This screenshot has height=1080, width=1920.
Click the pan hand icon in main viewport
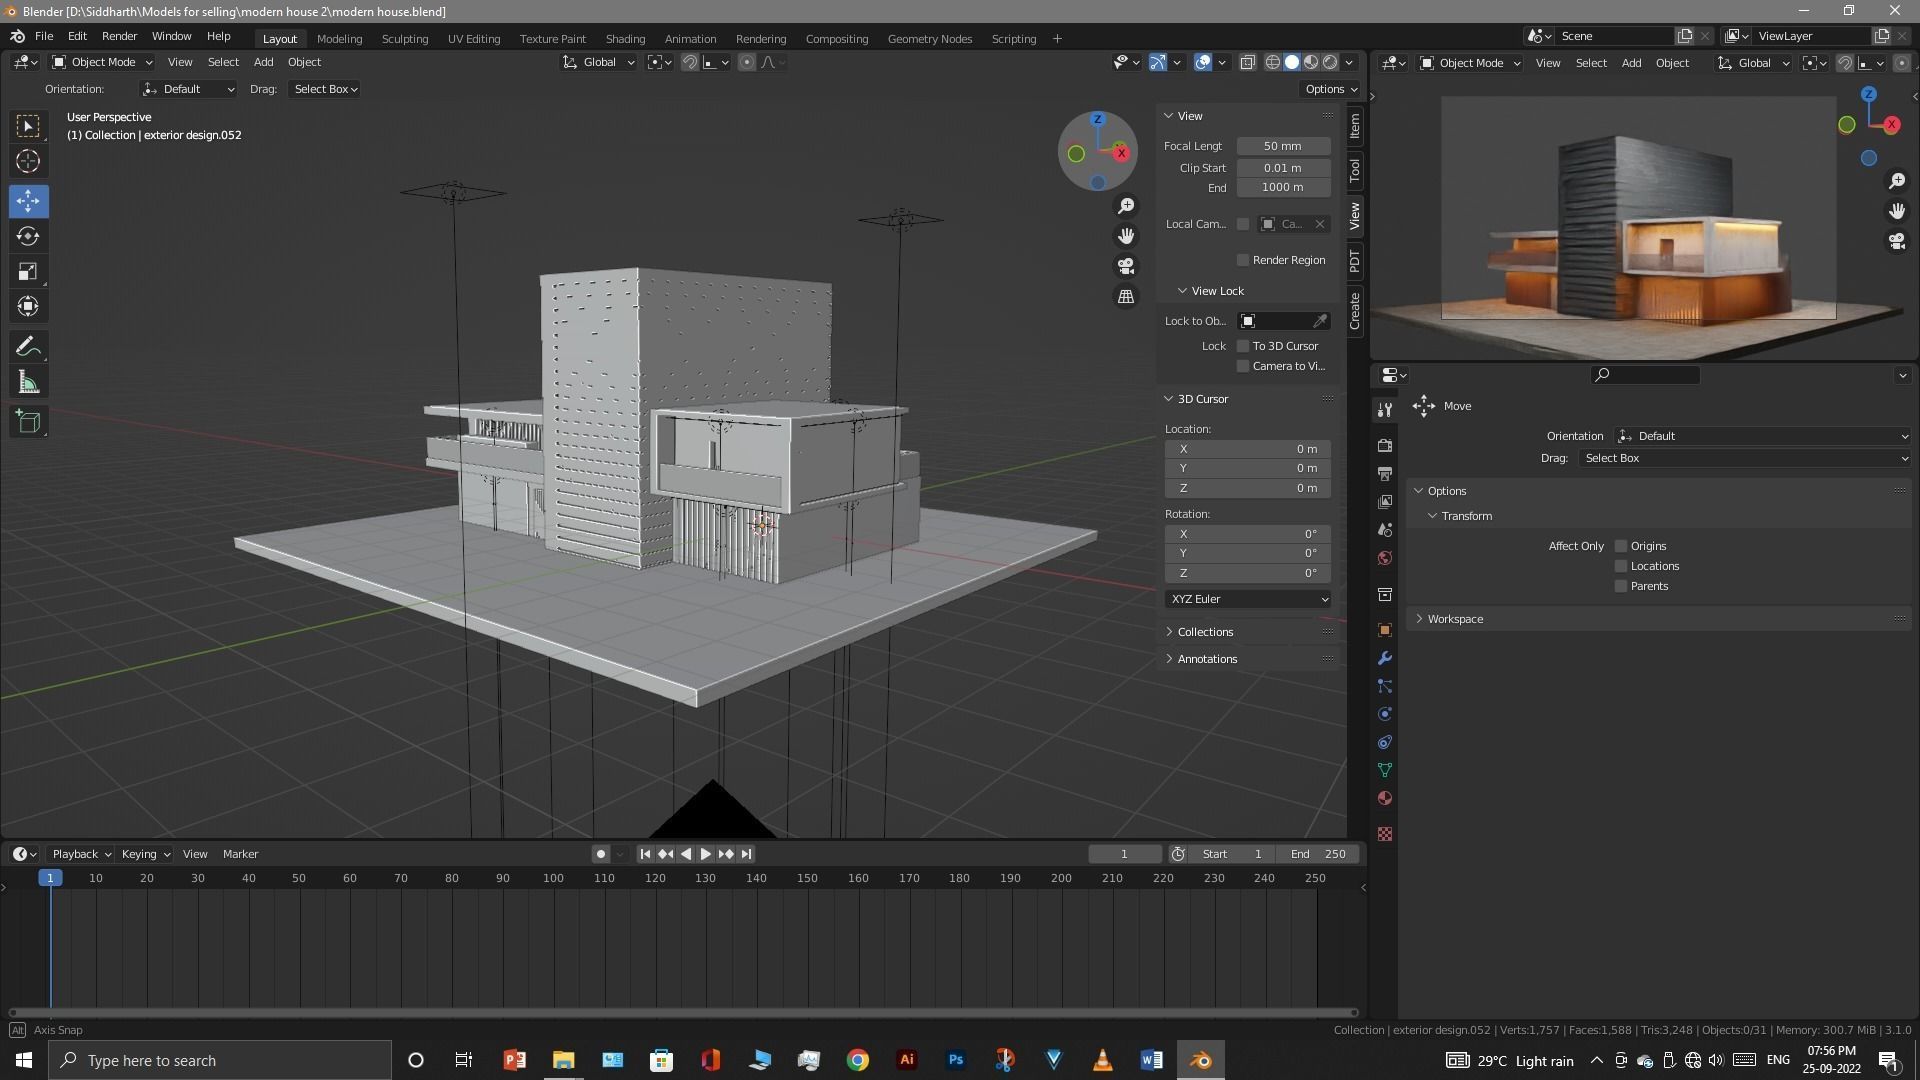1126,236
